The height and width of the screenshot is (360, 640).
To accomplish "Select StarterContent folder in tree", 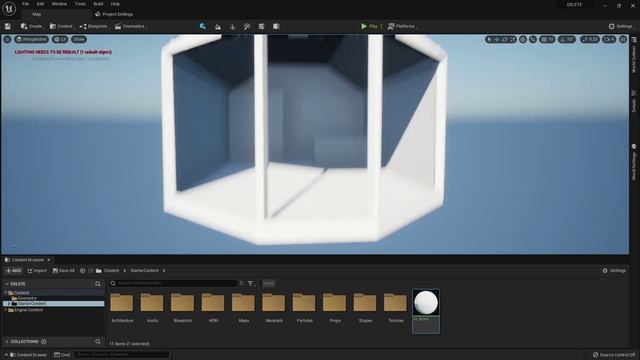I will pyautogui.click(x=54, y=304).
